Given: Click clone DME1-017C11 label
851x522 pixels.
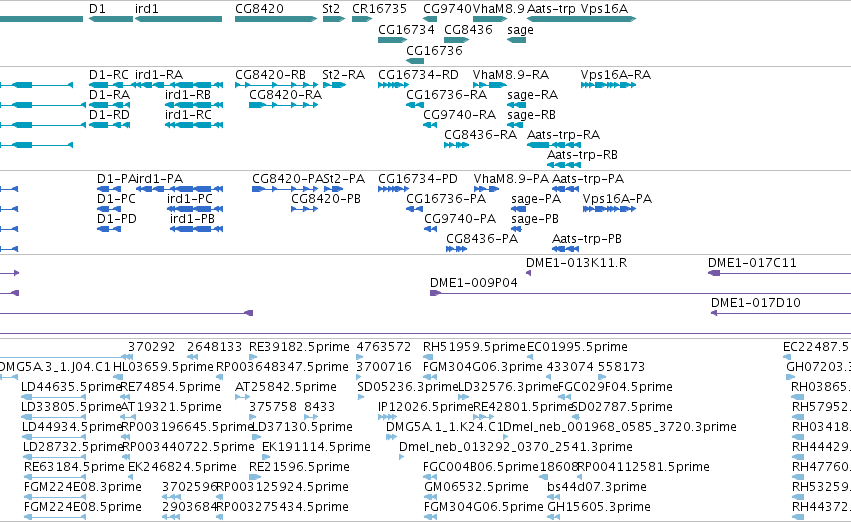Looking at the screenshot, I should coord(752,263).
